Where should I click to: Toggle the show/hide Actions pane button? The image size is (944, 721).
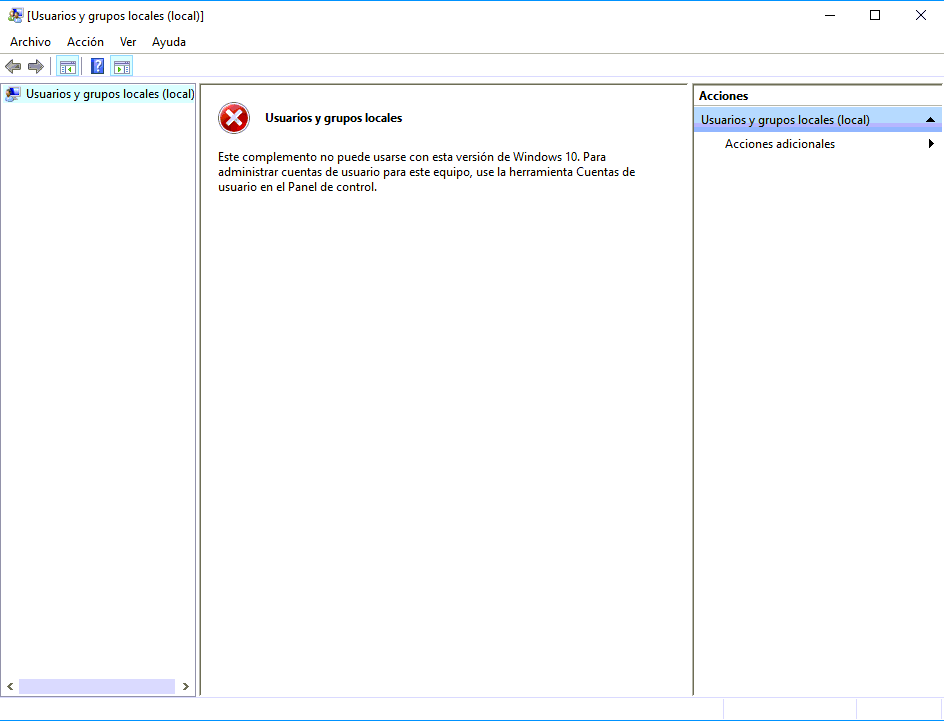[122, 67]
